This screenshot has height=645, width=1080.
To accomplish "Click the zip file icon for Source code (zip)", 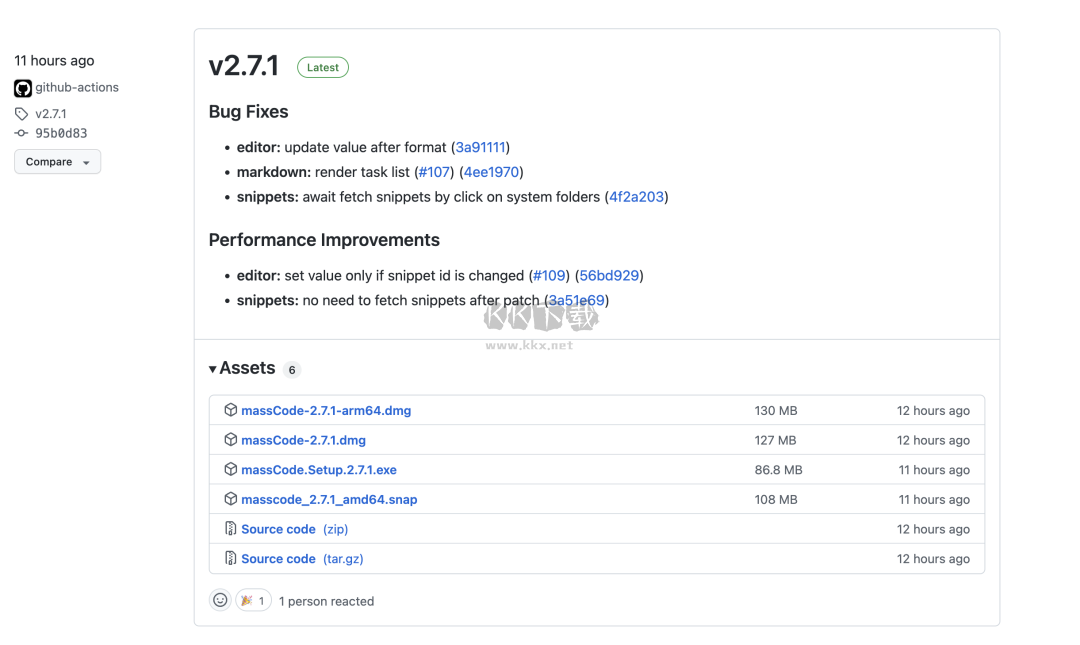I will pos(230,529).
